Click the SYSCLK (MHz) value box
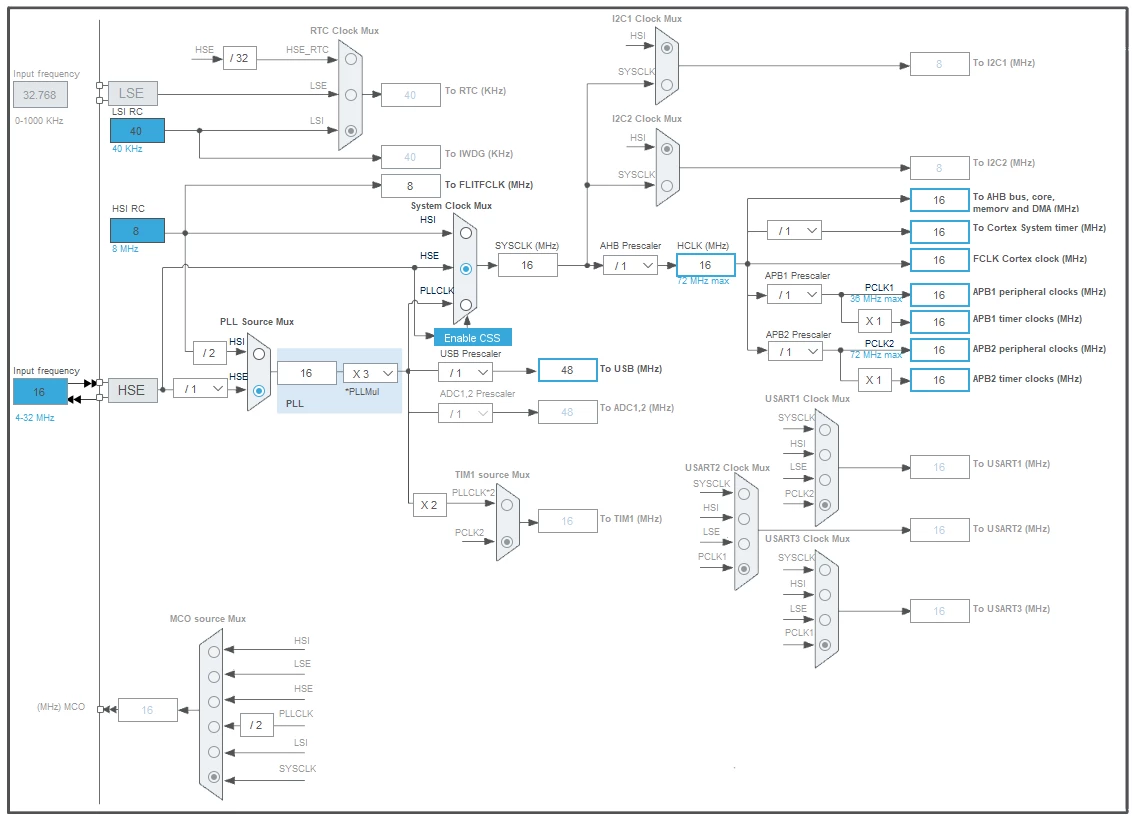The height and width of the screenshot is (817, 1132). (x=527, y=266)
